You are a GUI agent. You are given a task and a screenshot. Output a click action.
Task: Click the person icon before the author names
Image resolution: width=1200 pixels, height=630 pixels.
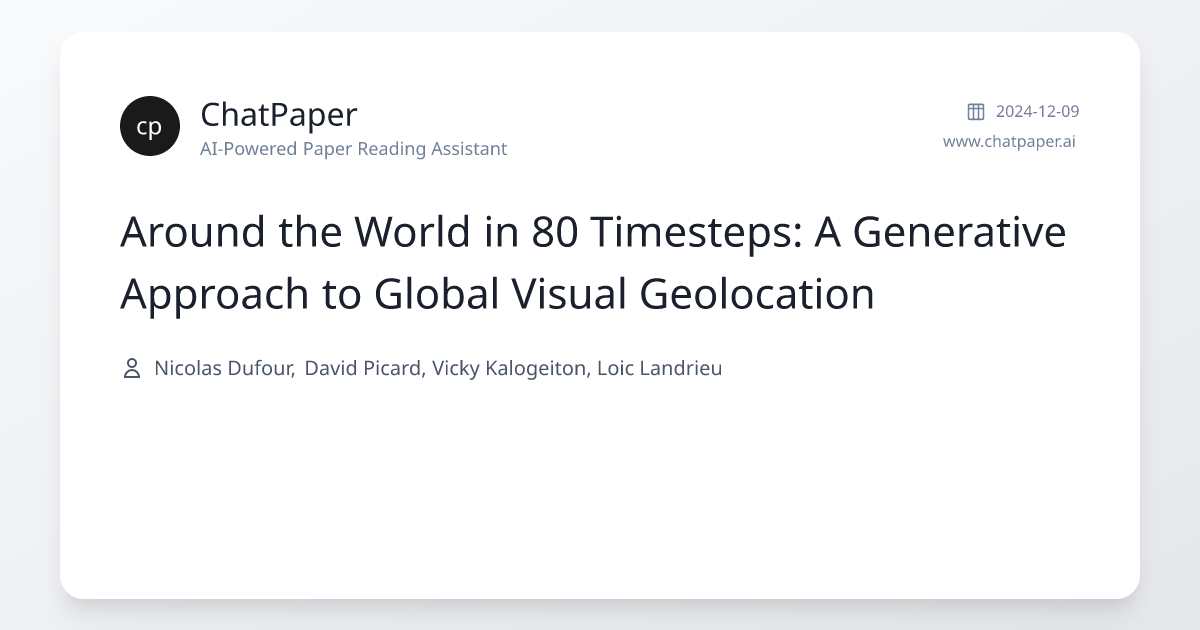click(131, 368)
